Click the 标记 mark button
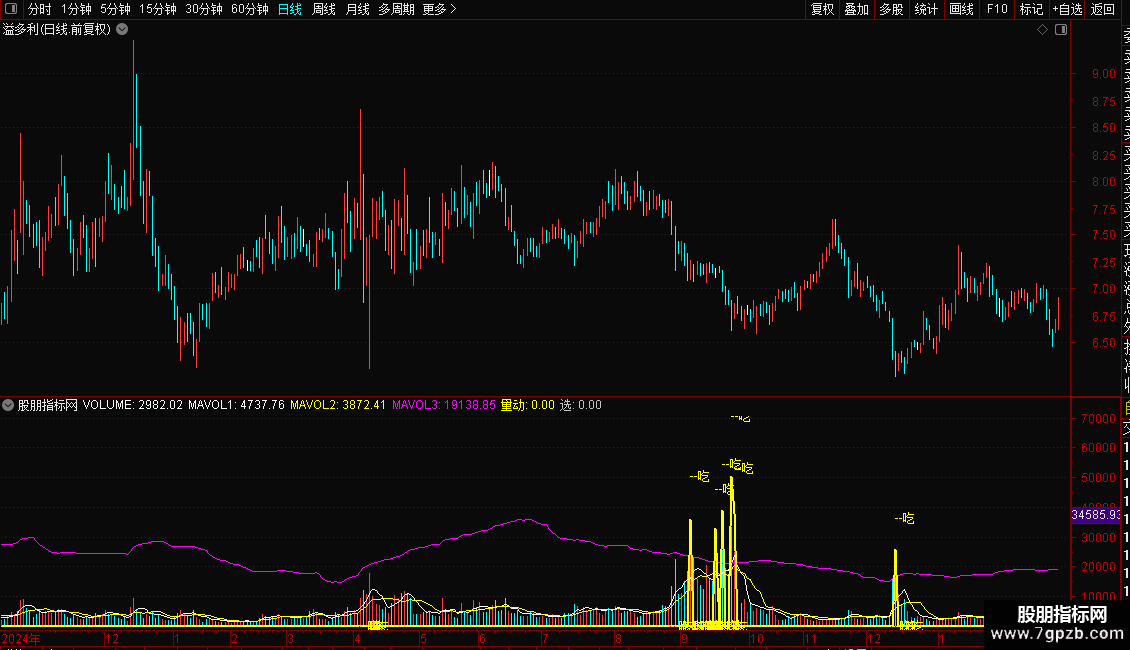 tap(1031, 9)
